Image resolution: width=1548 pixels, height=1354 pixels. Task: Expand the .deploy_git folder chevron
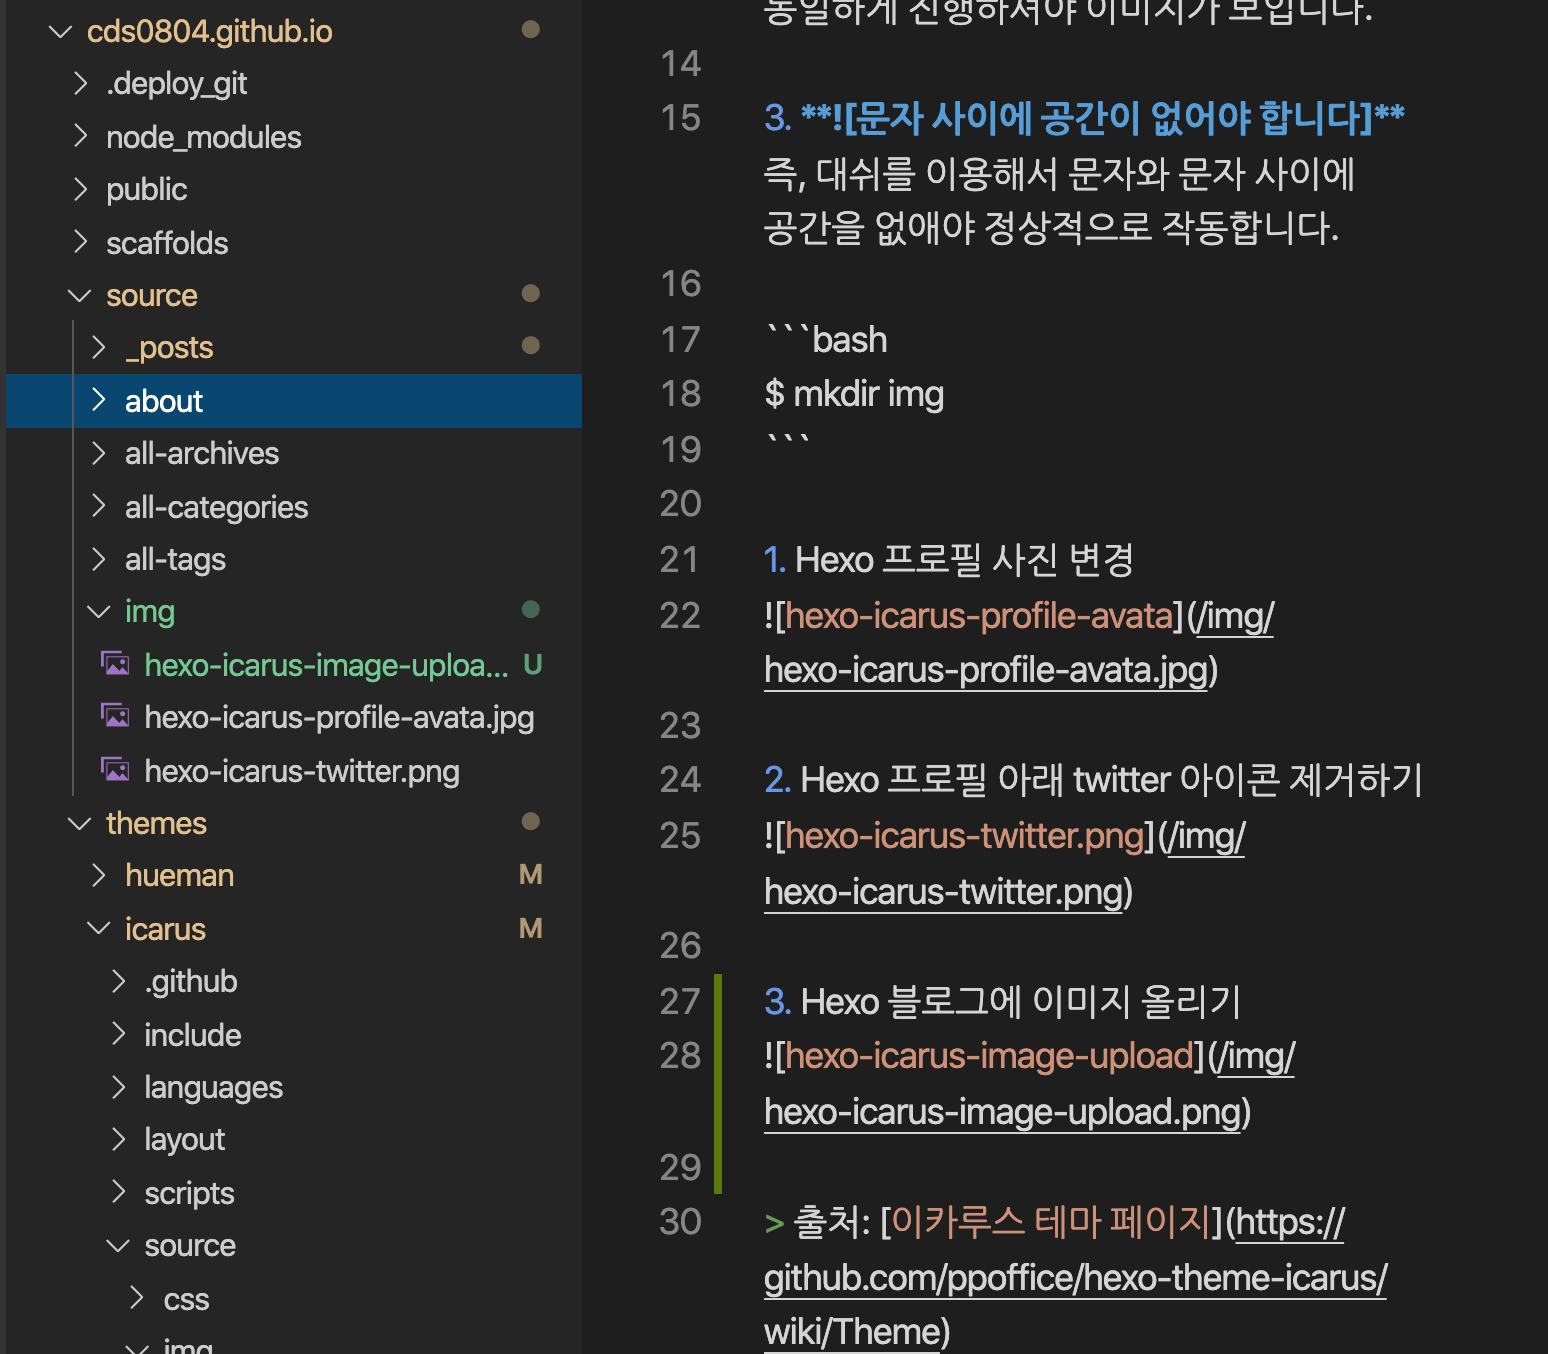[x=81, y=83]
